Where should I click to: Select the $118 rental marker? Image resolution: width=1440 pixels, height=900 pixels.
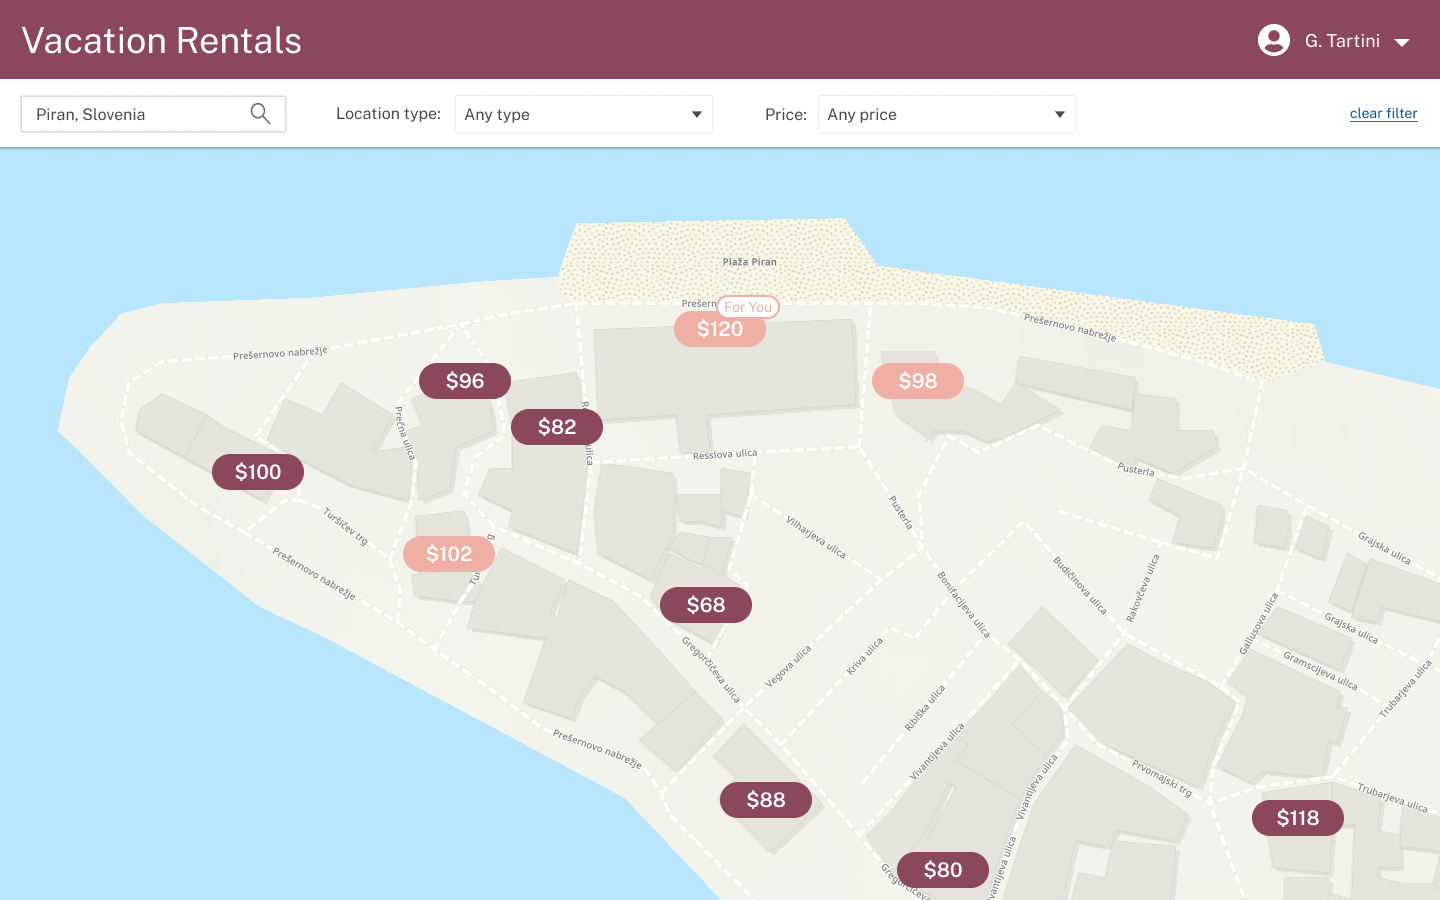coord(1298,818)
